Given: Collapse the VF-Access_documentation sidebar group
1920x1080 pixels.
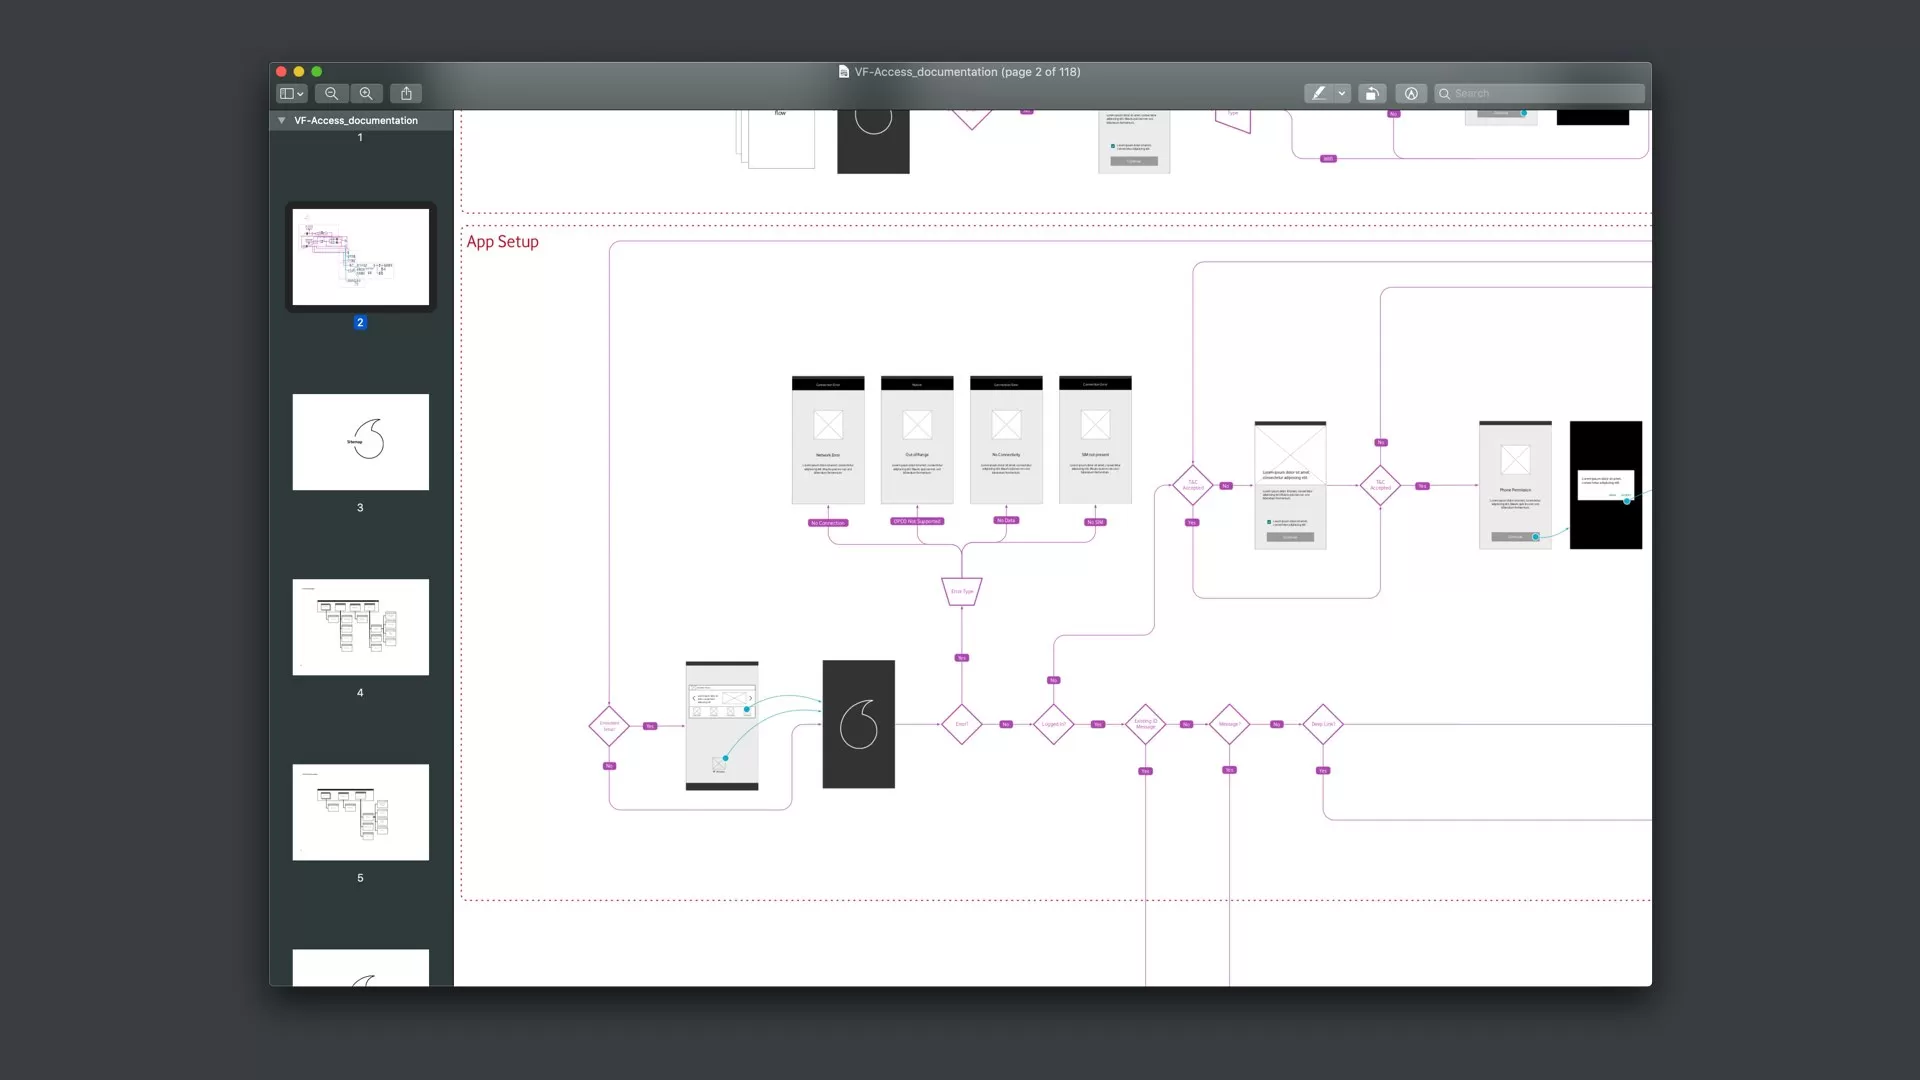Looking at the screenshot, I should 282,120.
